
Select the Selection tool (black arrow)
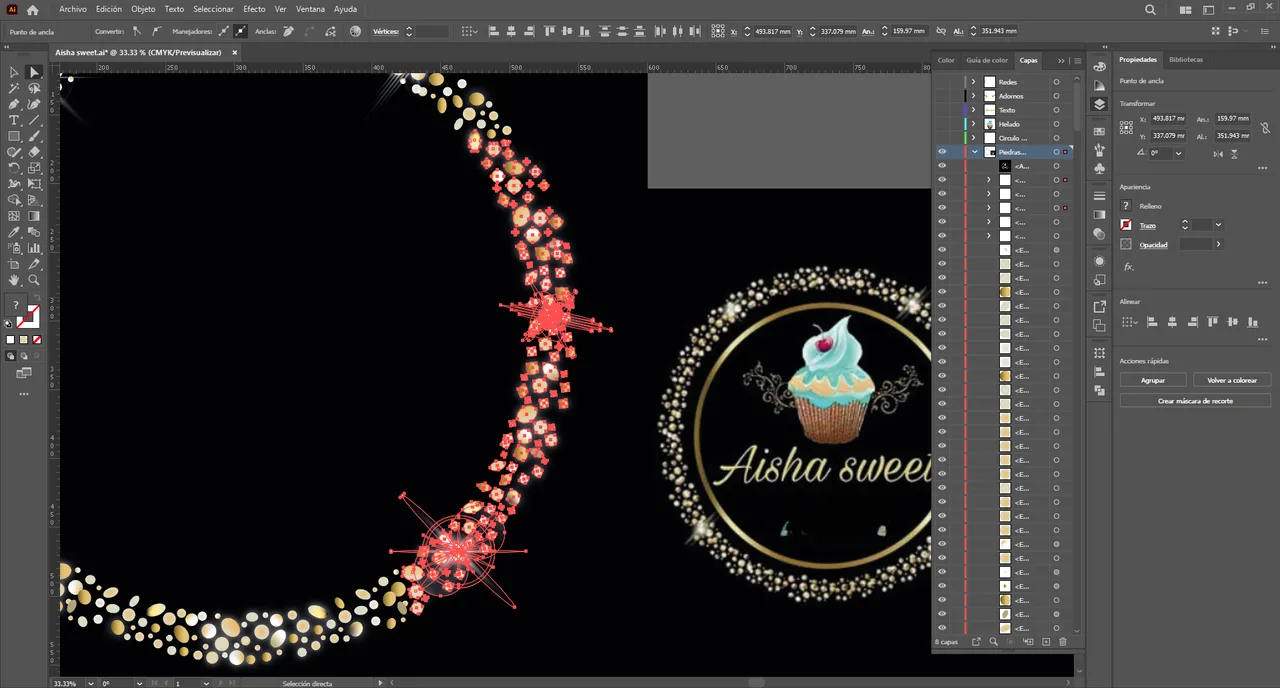click(x=14, y=72)
